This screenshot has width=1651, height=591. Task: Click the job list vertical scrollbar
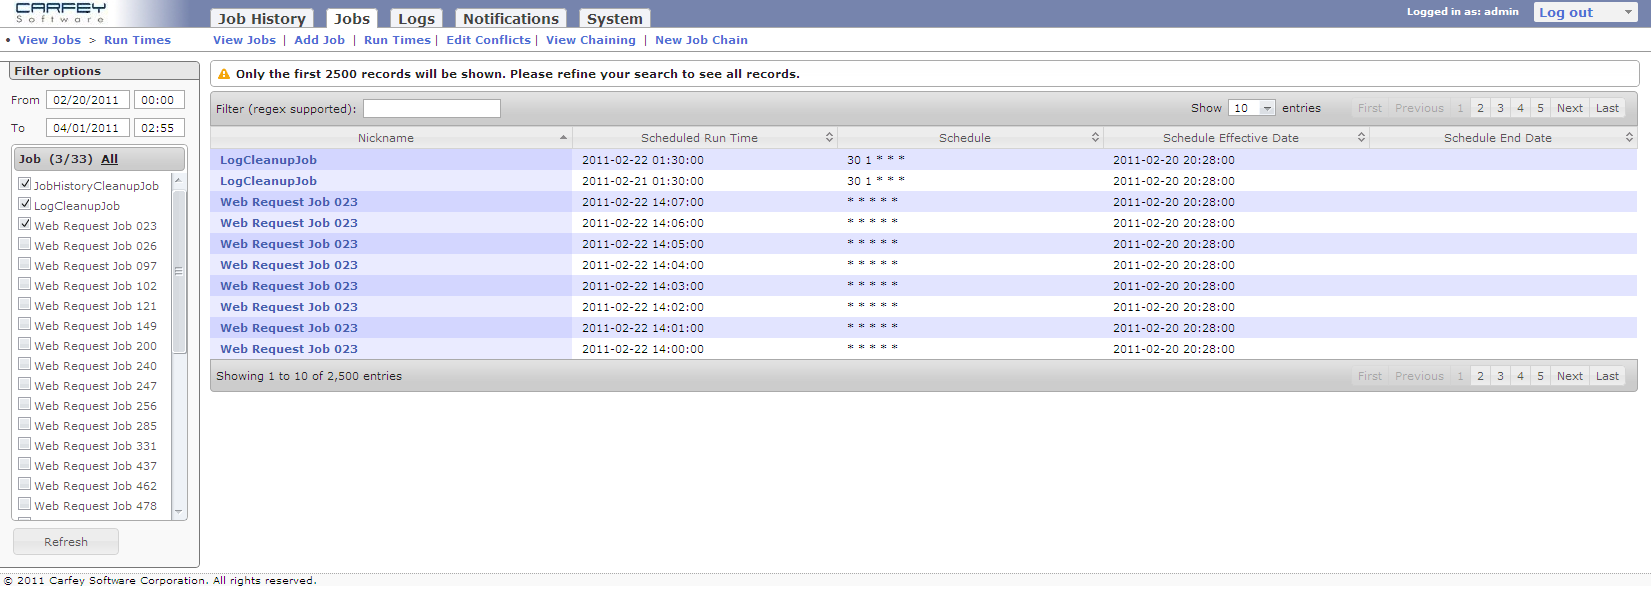(179, 270)
